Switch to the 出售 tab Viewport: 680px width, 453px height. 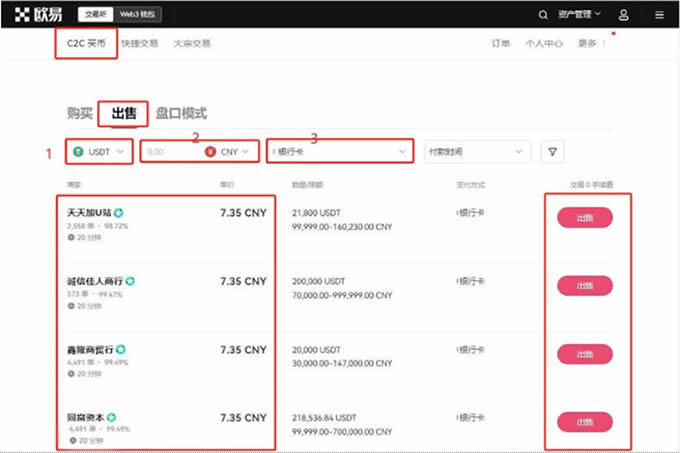click(124, 114)
